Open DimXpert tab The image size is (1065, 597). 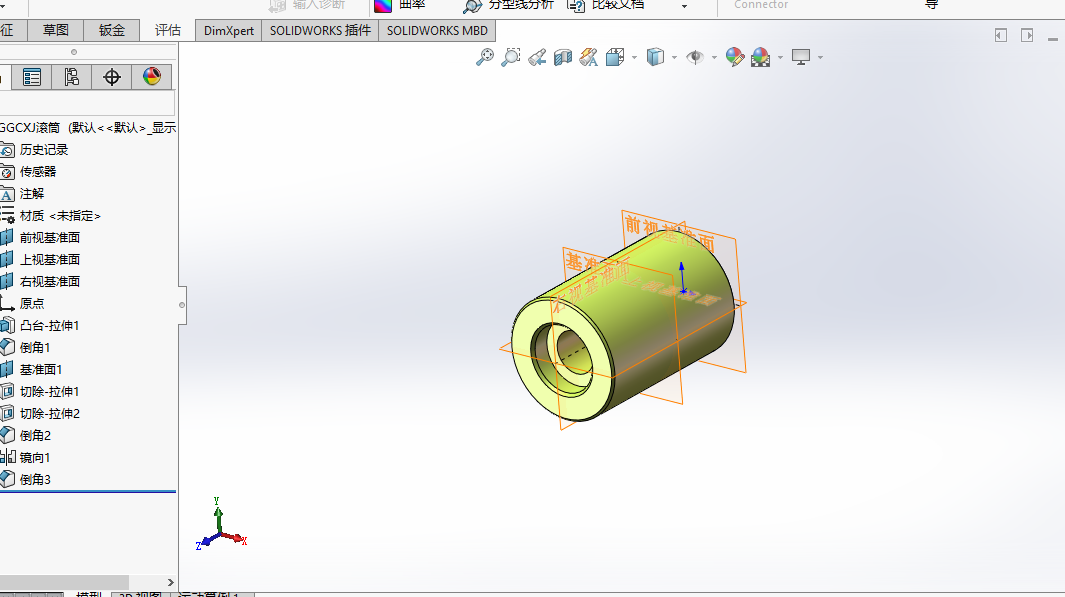pos(228,31)
